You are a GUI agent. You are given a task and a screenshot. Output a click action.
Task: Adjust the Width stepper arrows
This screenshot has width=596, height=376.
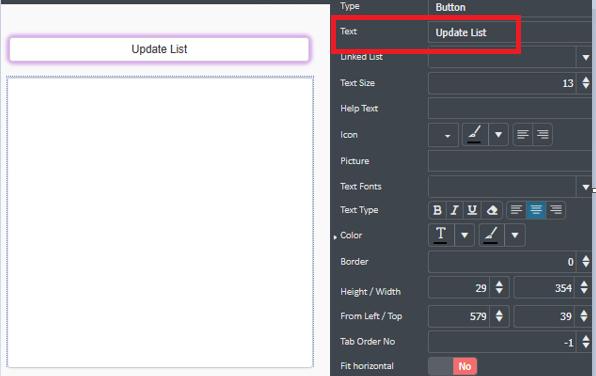584,288
